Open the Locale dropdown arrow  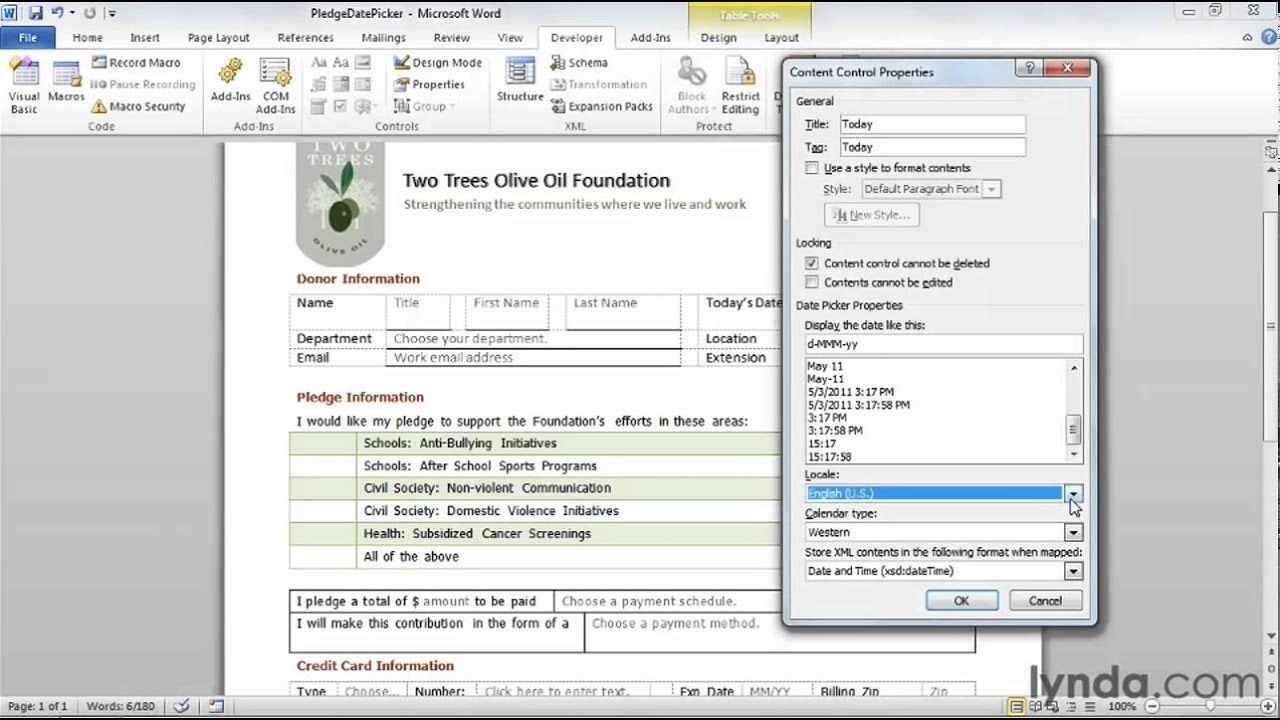(1073, 493)
